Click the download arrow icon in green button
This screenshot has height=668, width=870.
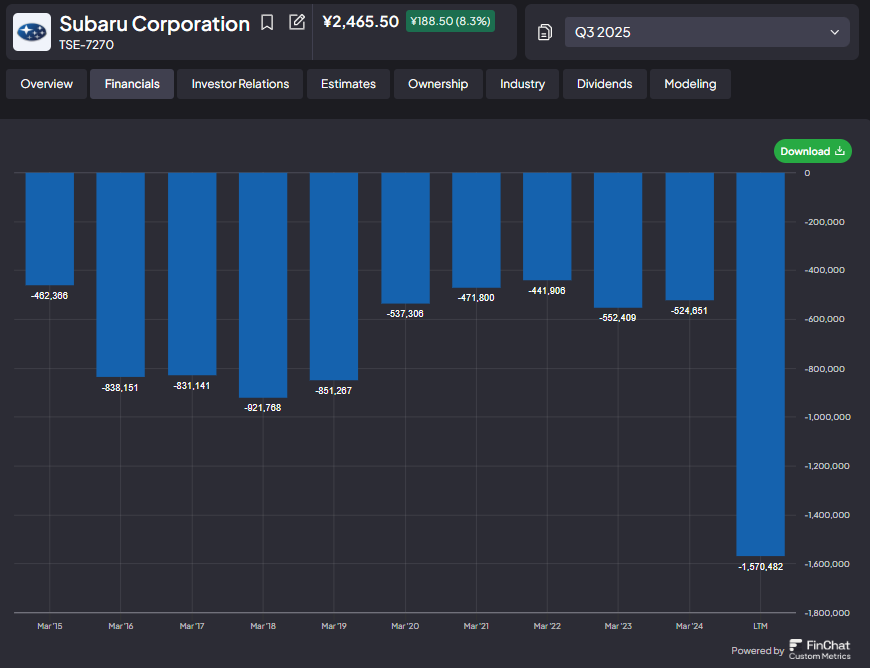click(840, 151)
